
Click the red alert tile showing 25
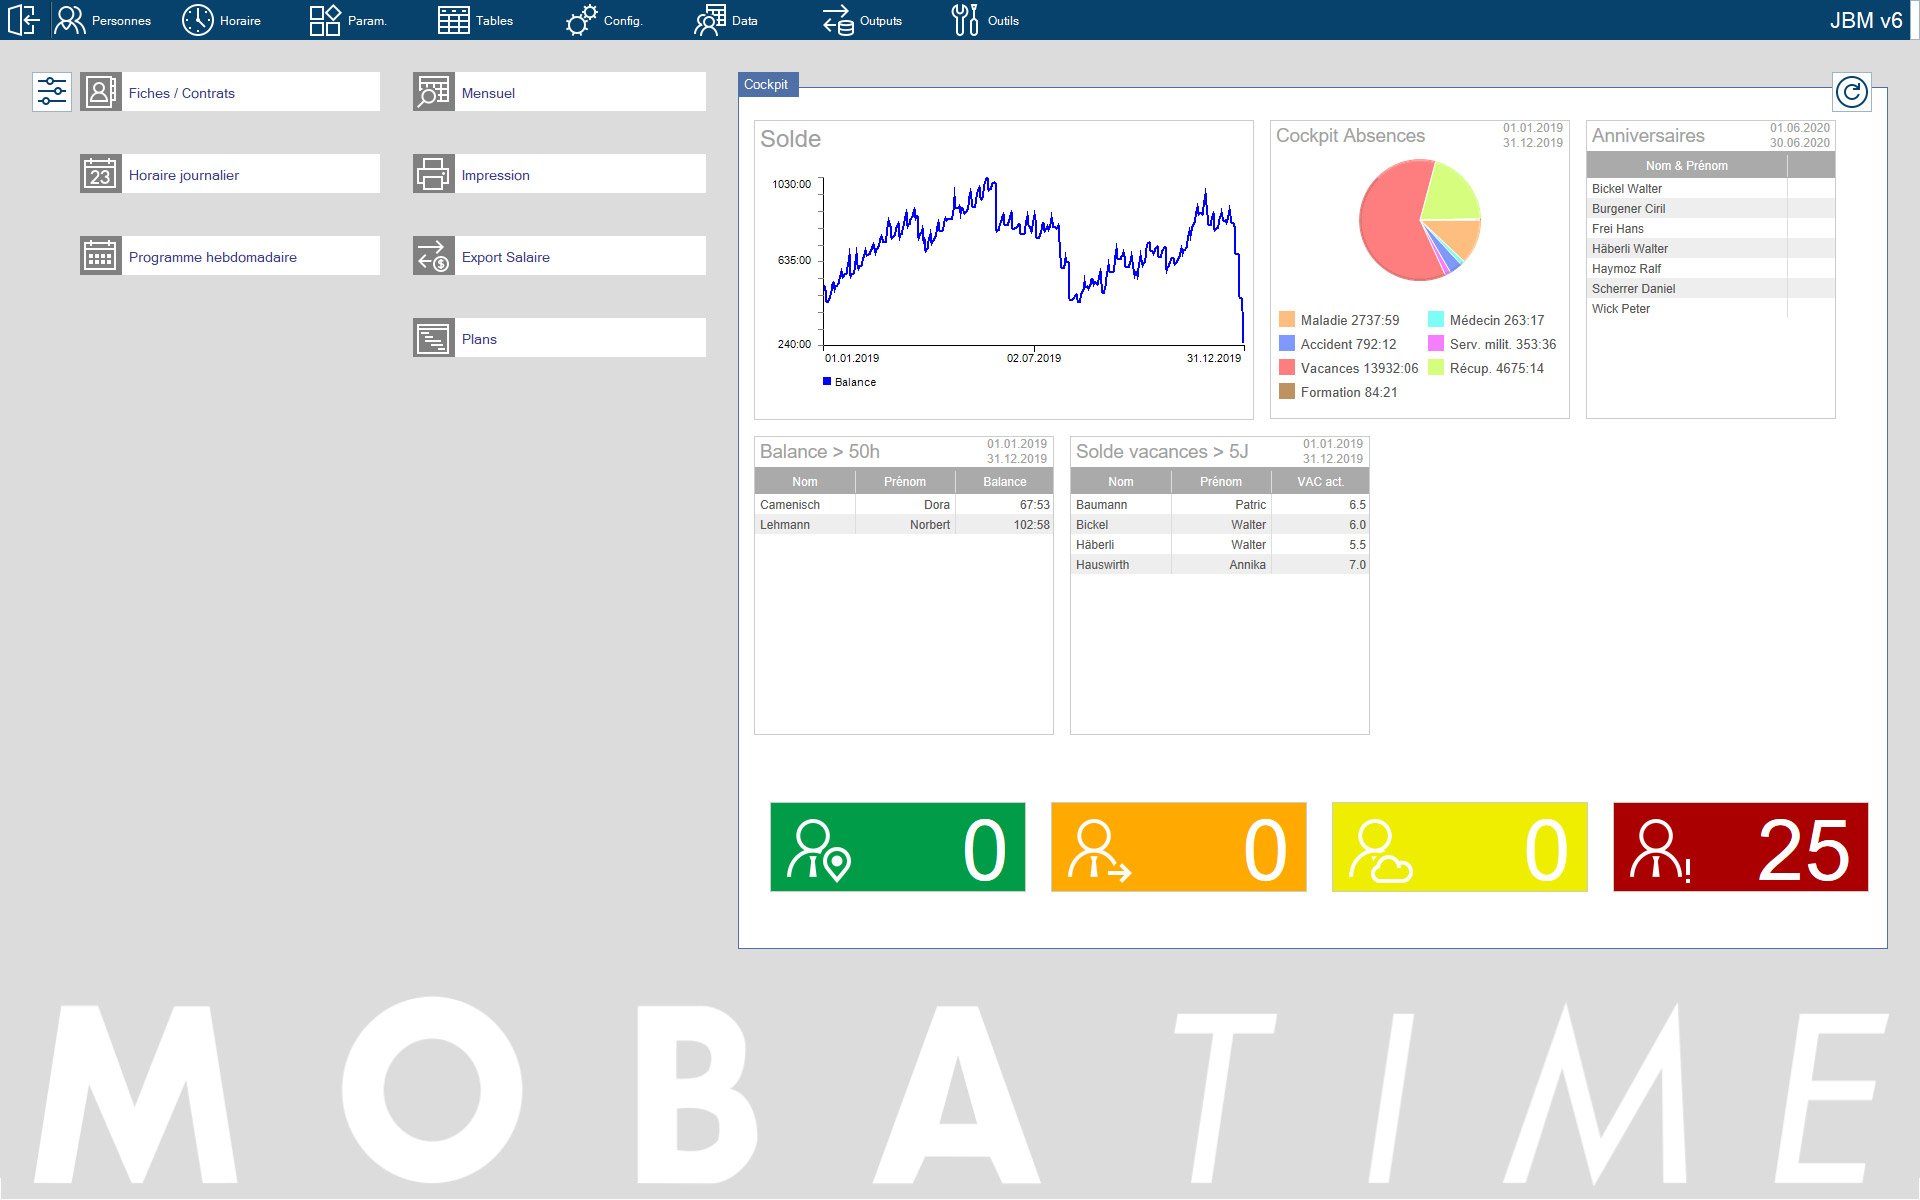click(x=1740, y=847)
